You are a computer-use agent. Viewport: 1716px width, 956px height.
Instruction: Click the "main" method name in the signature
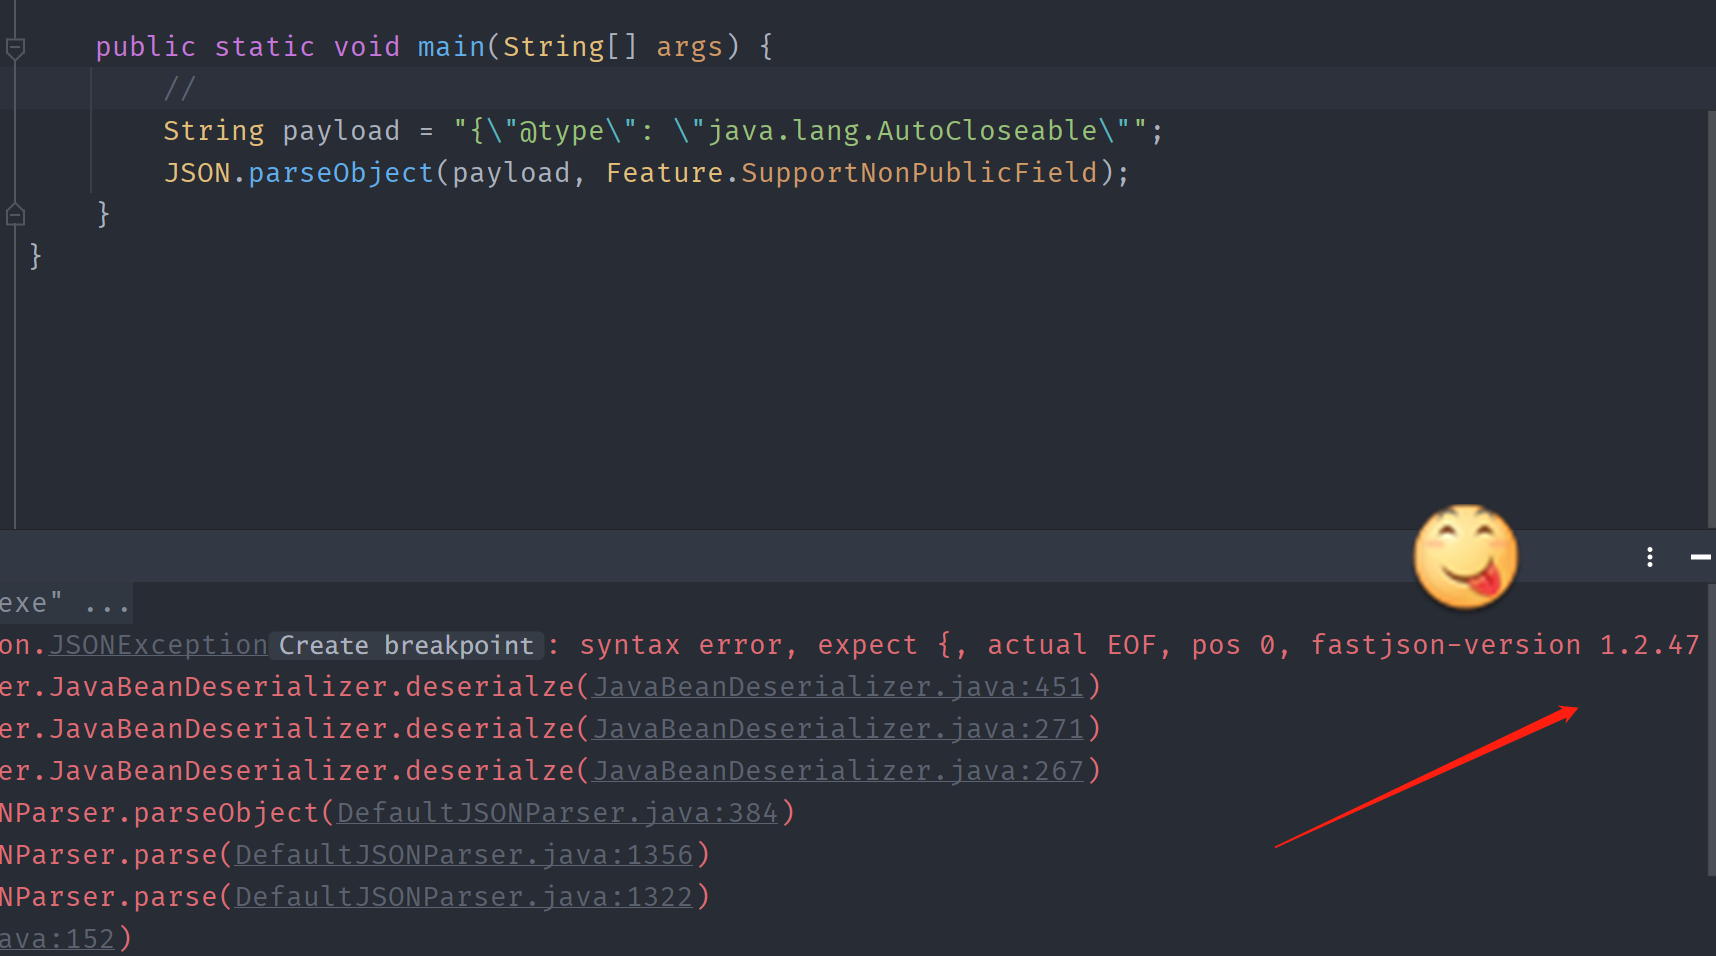[451, 47]
